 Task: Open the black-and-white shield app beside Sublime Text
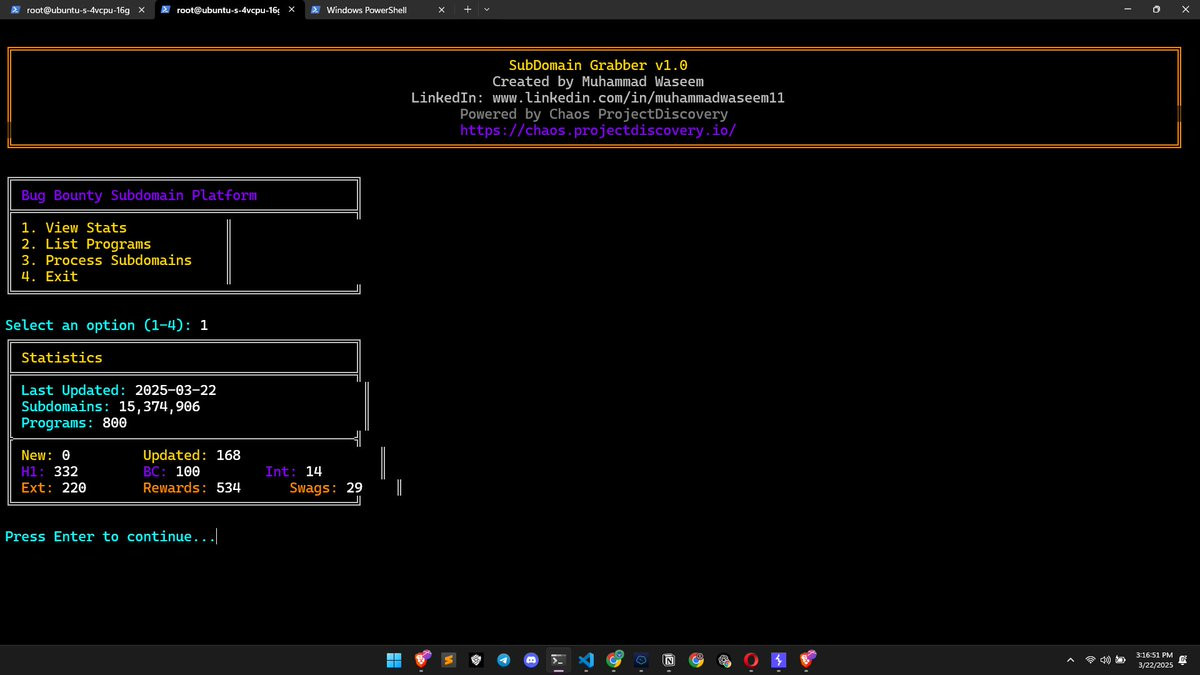pyautogui.click(x=477, y=660)
